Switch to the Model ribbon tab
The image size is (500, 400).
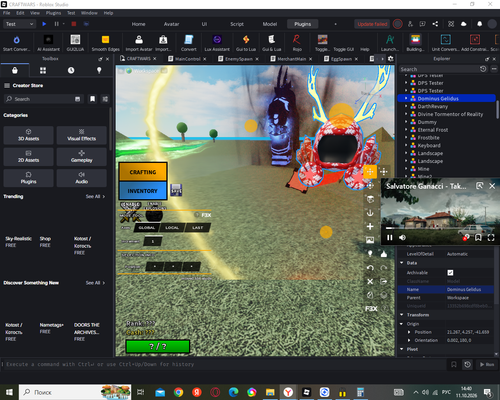pyautogui.click(x=270, y=24)
